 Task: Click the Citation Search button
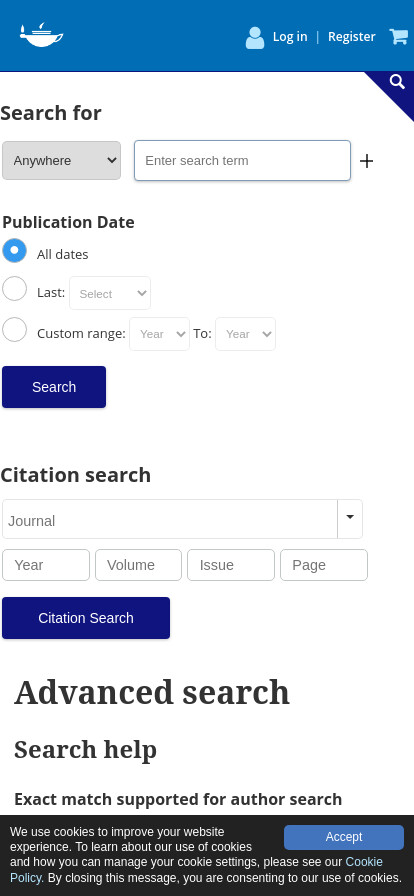pyautogui.click(x=86, y=618)
